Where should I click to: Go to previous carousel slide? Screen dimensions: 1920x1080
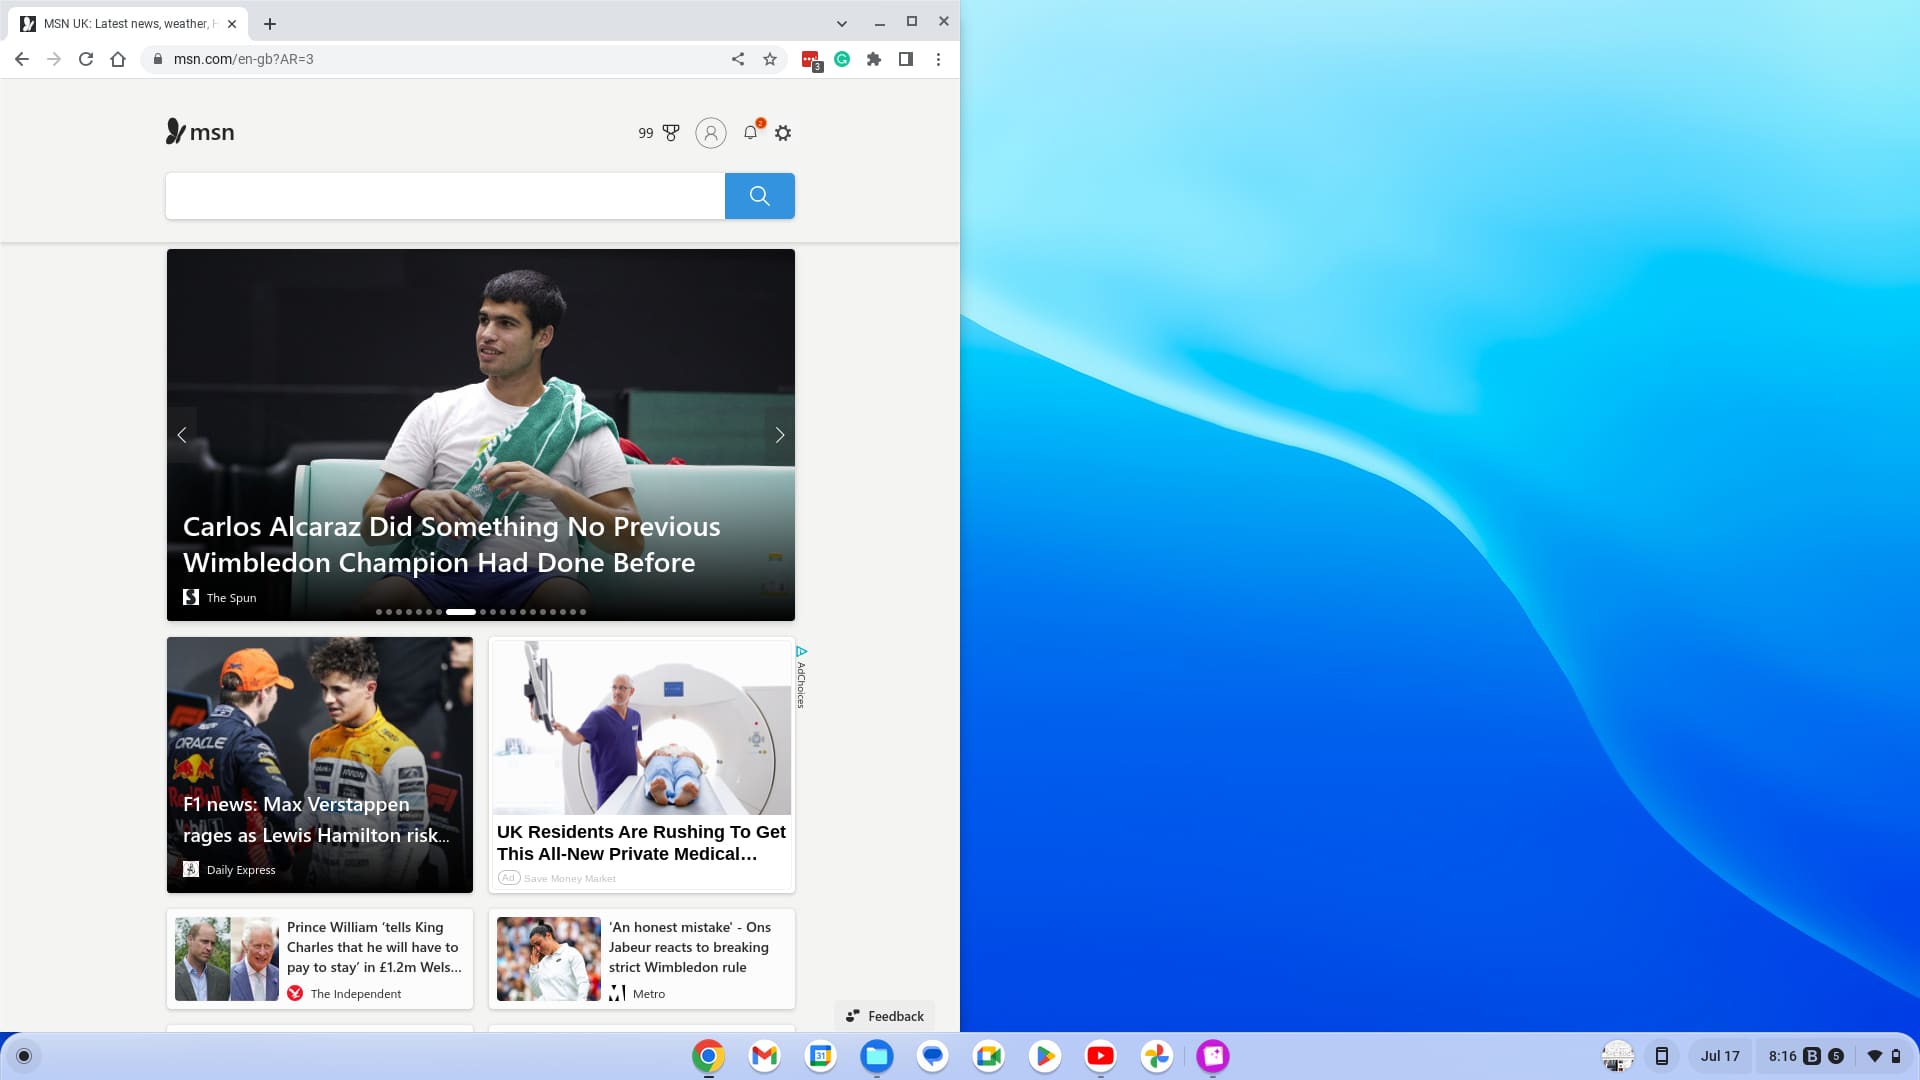point(182,435)
